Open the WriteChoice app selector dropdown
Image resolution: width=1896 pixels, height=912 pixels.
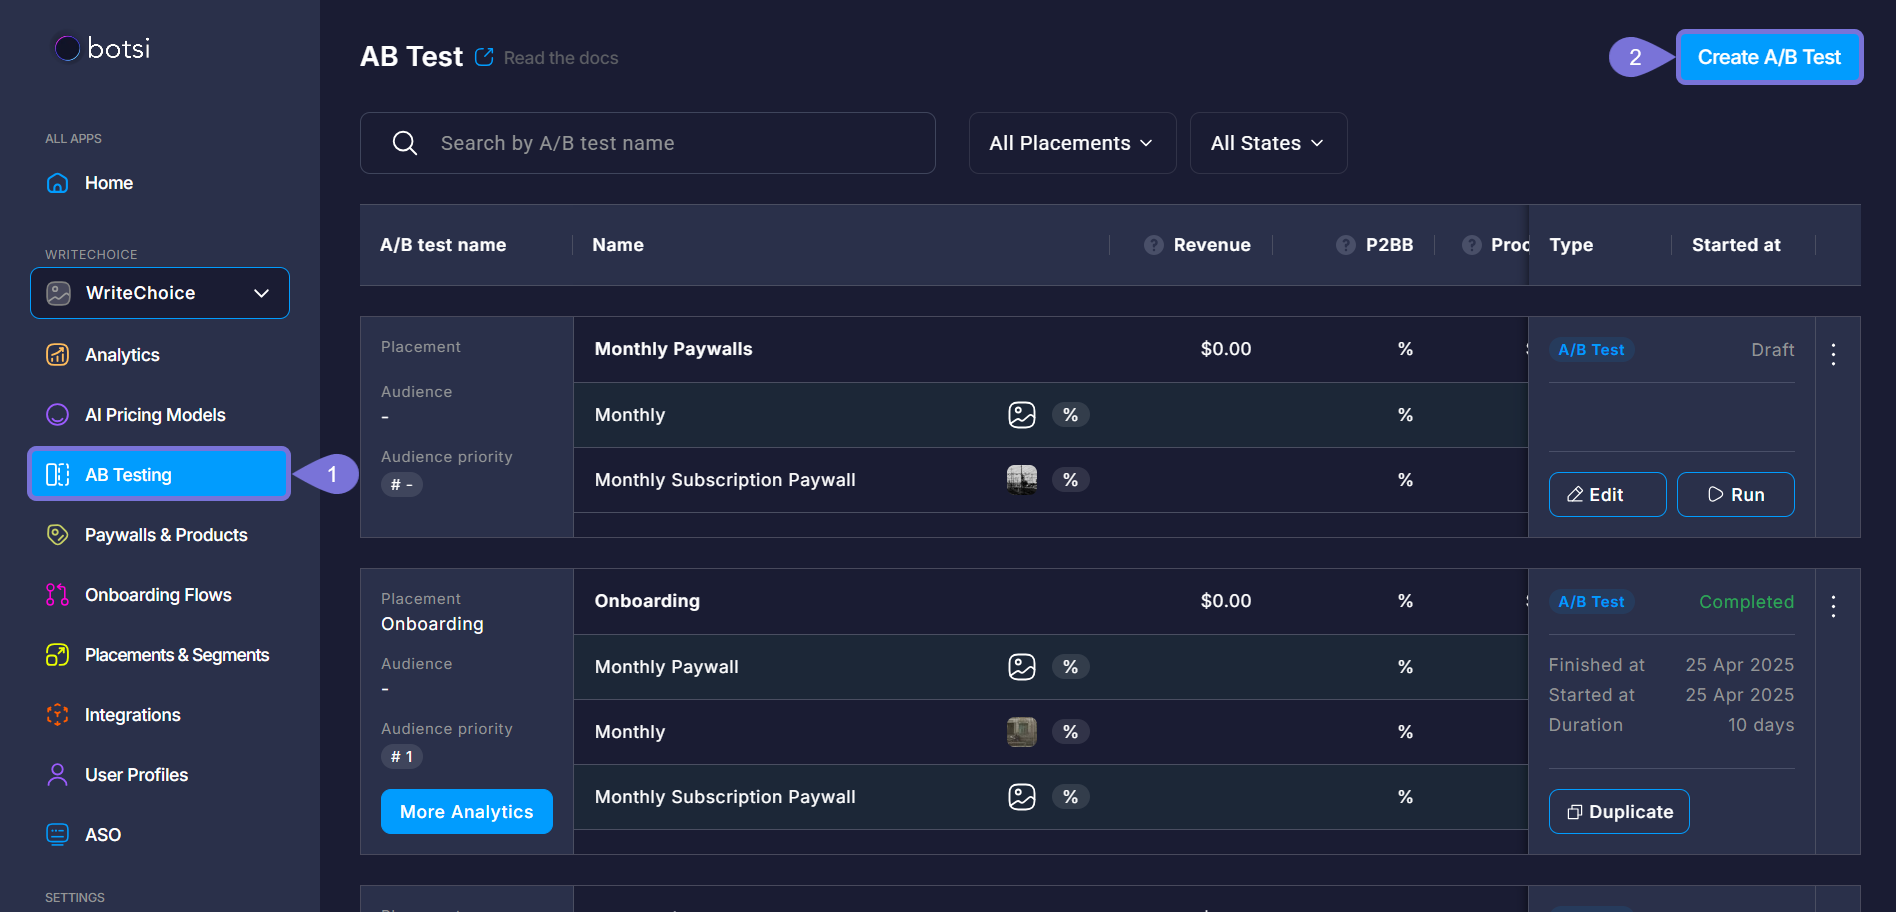click(x=160, y=293)
